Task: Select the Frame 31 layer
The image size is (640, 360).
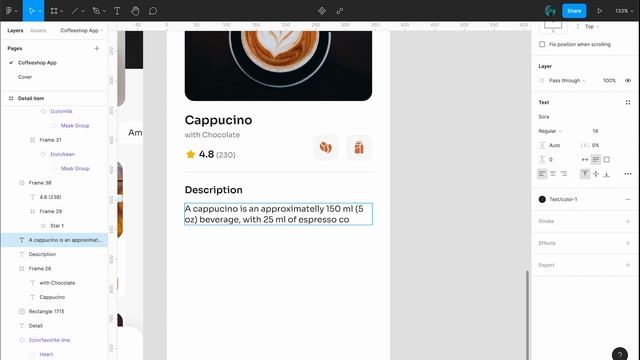Action: [x=50, y=140]
